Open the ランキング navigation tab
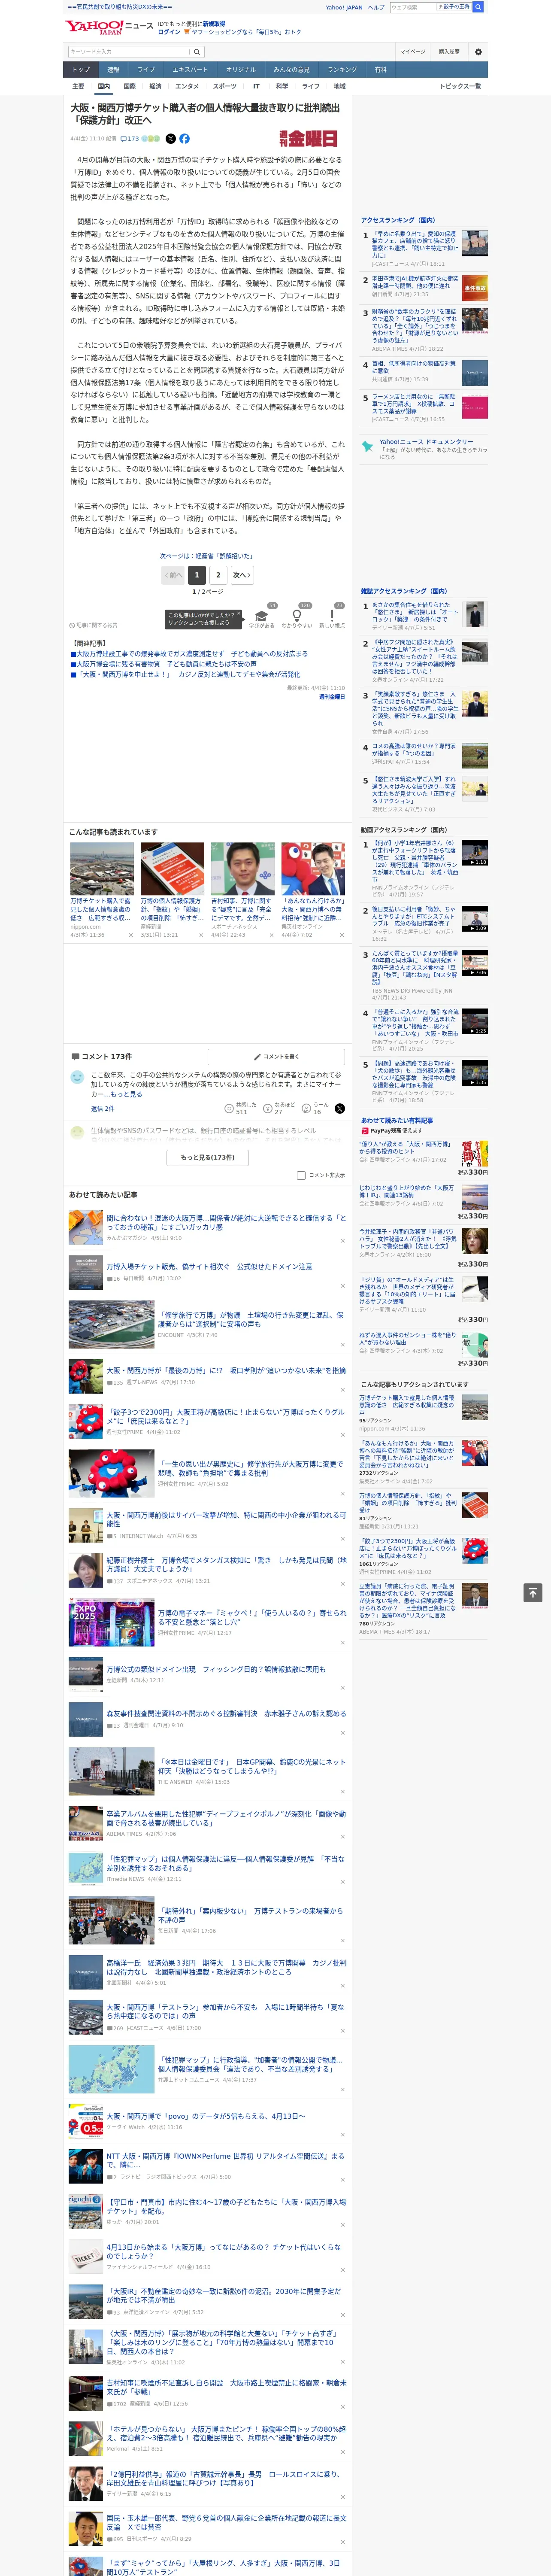551x2576 pixels. pyautogui.click(x=342, y=70)
